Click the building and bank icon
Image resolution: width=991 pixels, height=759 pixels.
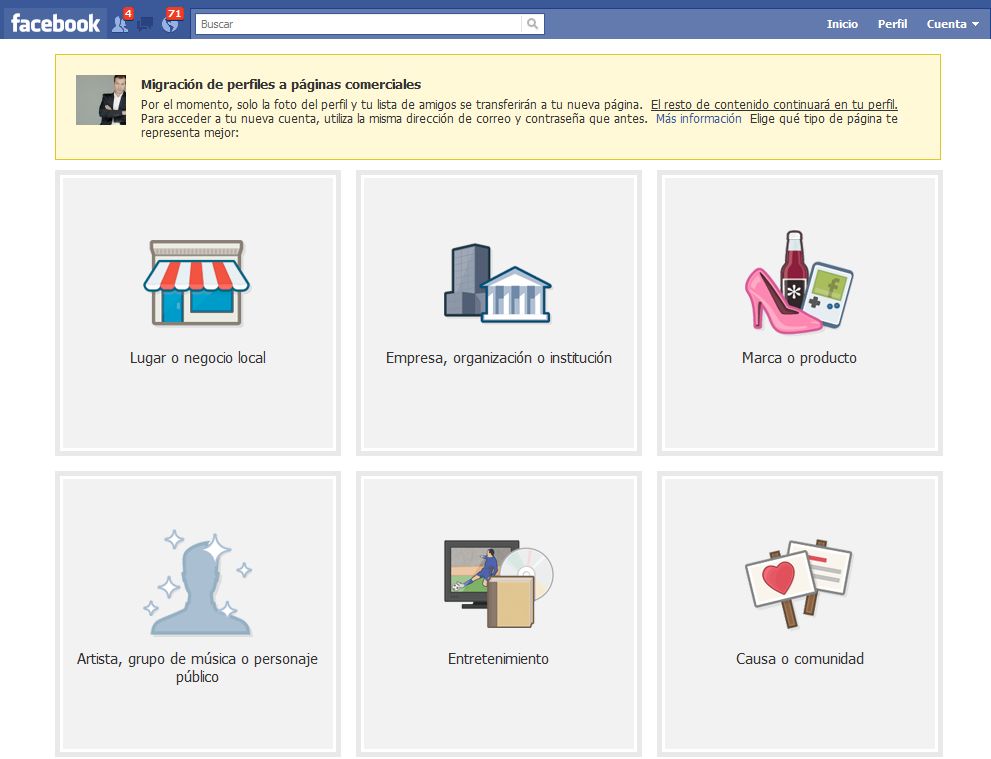[498, 283]
